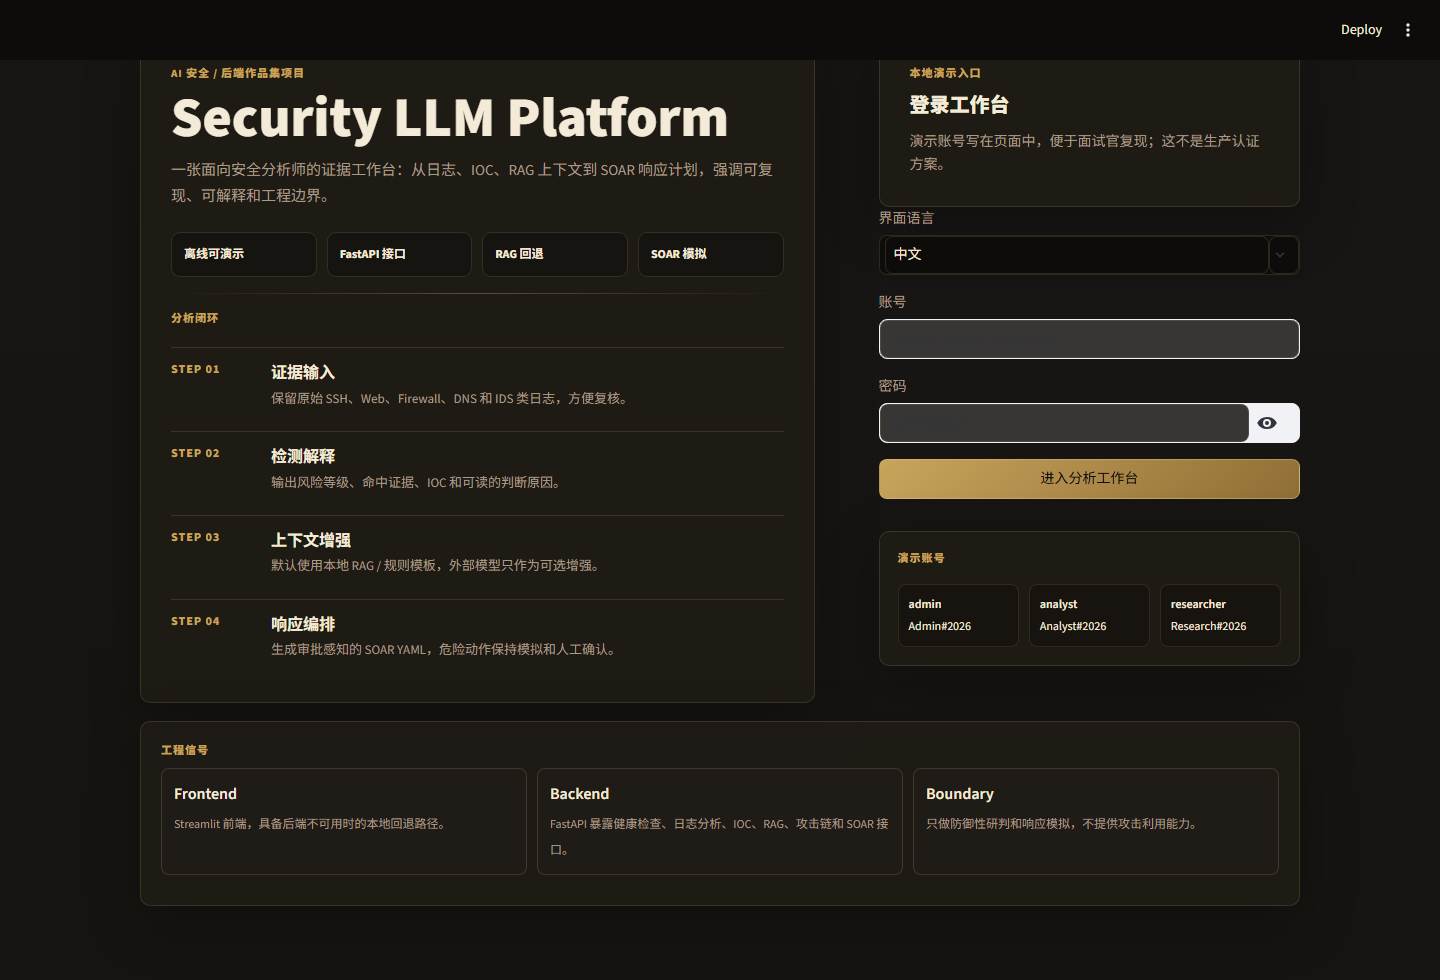Click the 上下文增强 step title

pyautogui.click(x=311, y=540)
